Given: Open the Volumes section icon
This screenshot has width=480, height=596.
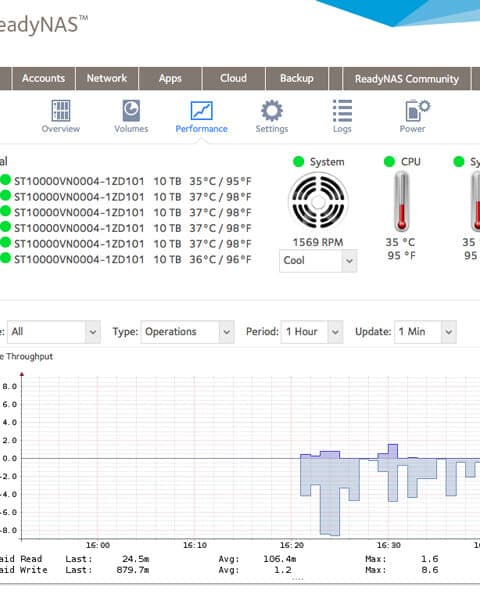Looking at the screenshot, I should pos(131,111).
